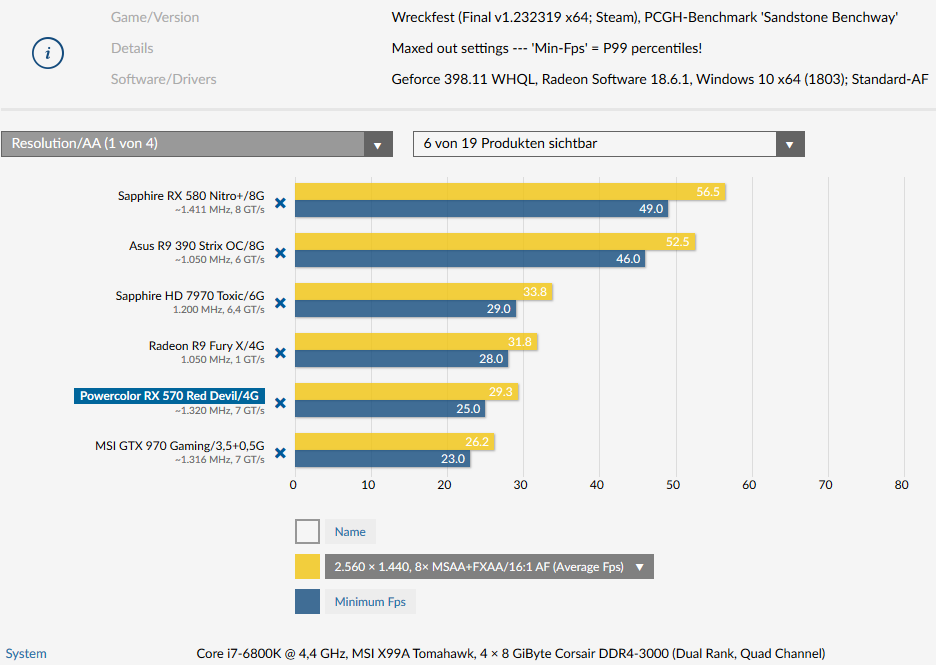Image resolution: width=936 pixels, height=665 pixels.
Task: Click the blue Minimum Fps color swatch
Action: 307,601
